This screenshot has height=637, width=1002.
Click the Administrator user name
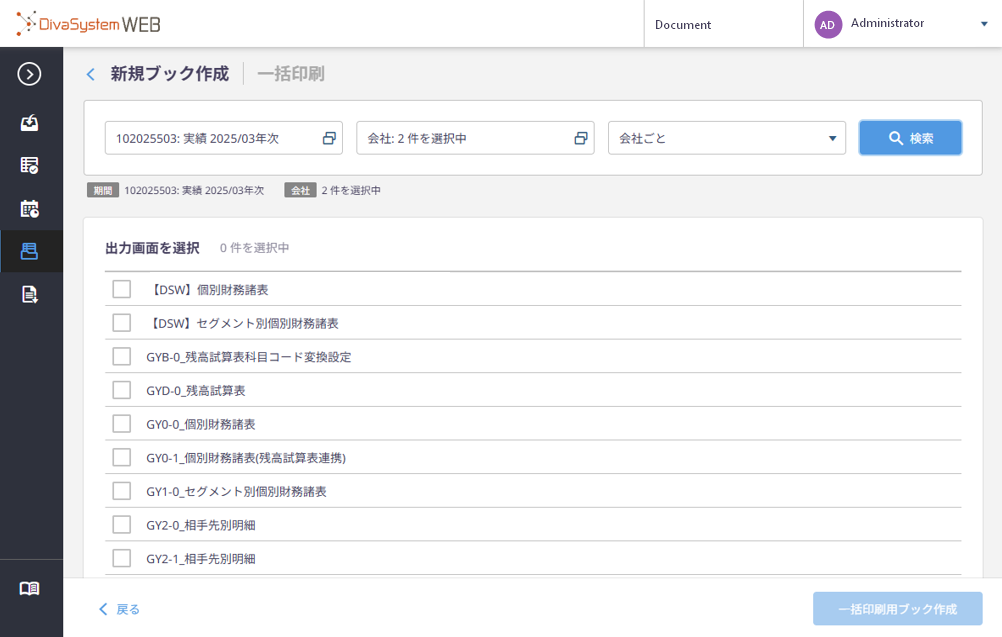tap(887, 23)
